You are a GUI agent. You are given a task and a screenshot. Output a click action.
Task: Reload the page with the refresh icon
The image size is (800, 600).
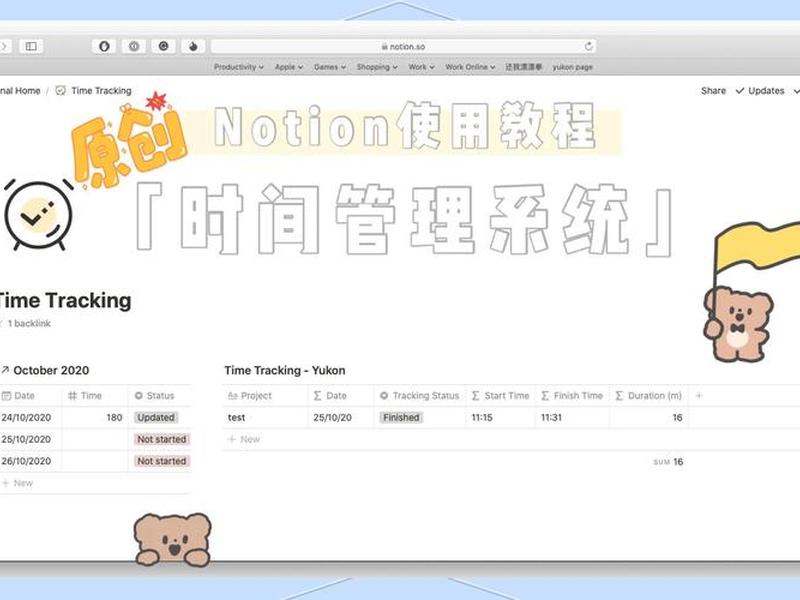click(x=589, y=46)
